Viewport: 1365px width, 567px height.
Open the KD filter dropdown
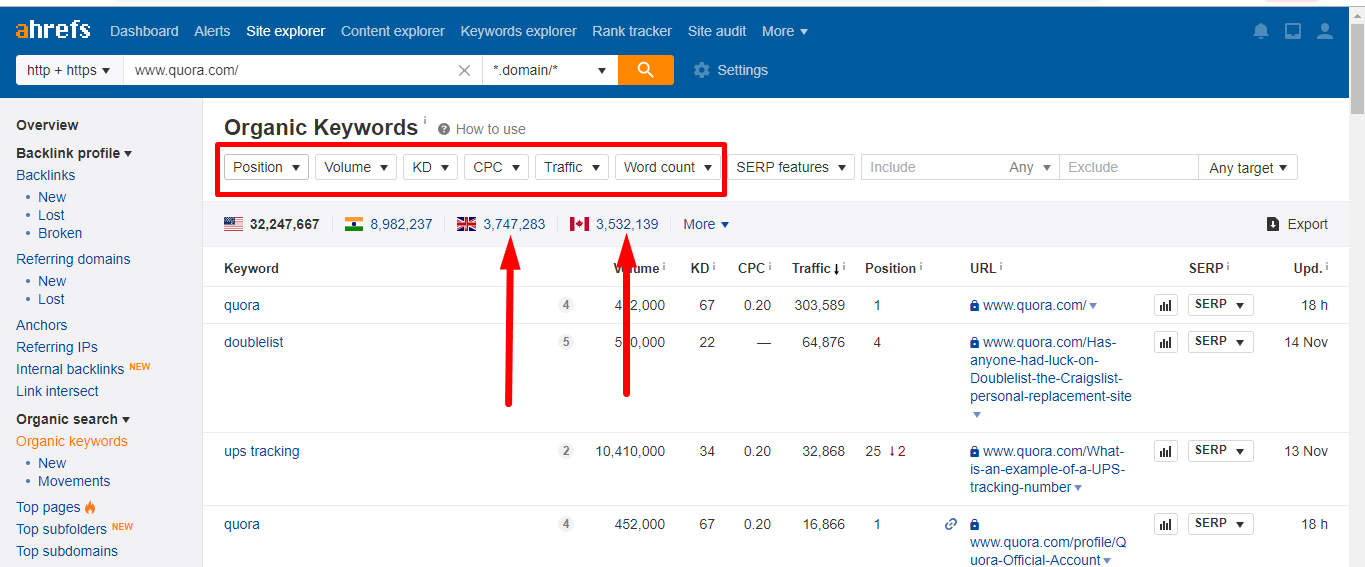click(x=431, y=167)
